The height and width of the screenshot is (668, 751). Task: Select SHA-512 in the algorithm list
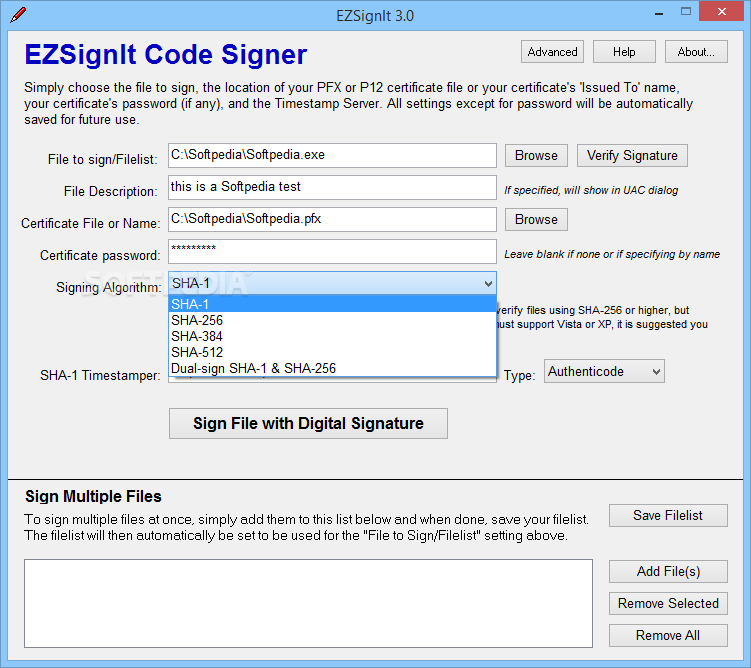[332, 352]
